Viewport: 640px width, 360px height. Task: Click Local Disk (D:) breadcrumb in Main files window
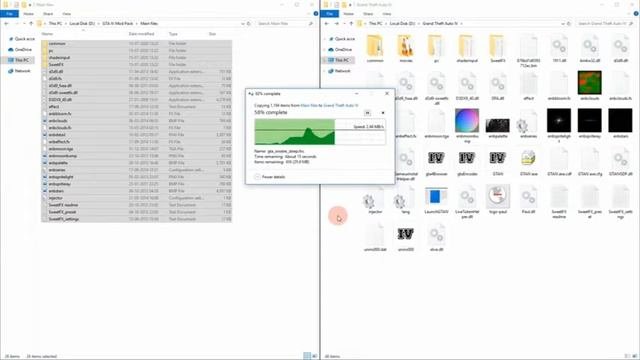[82, 24]
